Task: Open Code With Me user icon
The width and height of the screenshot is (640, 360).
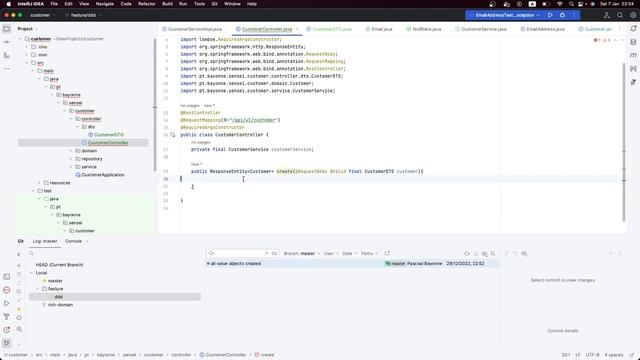Action: [607, 15]
